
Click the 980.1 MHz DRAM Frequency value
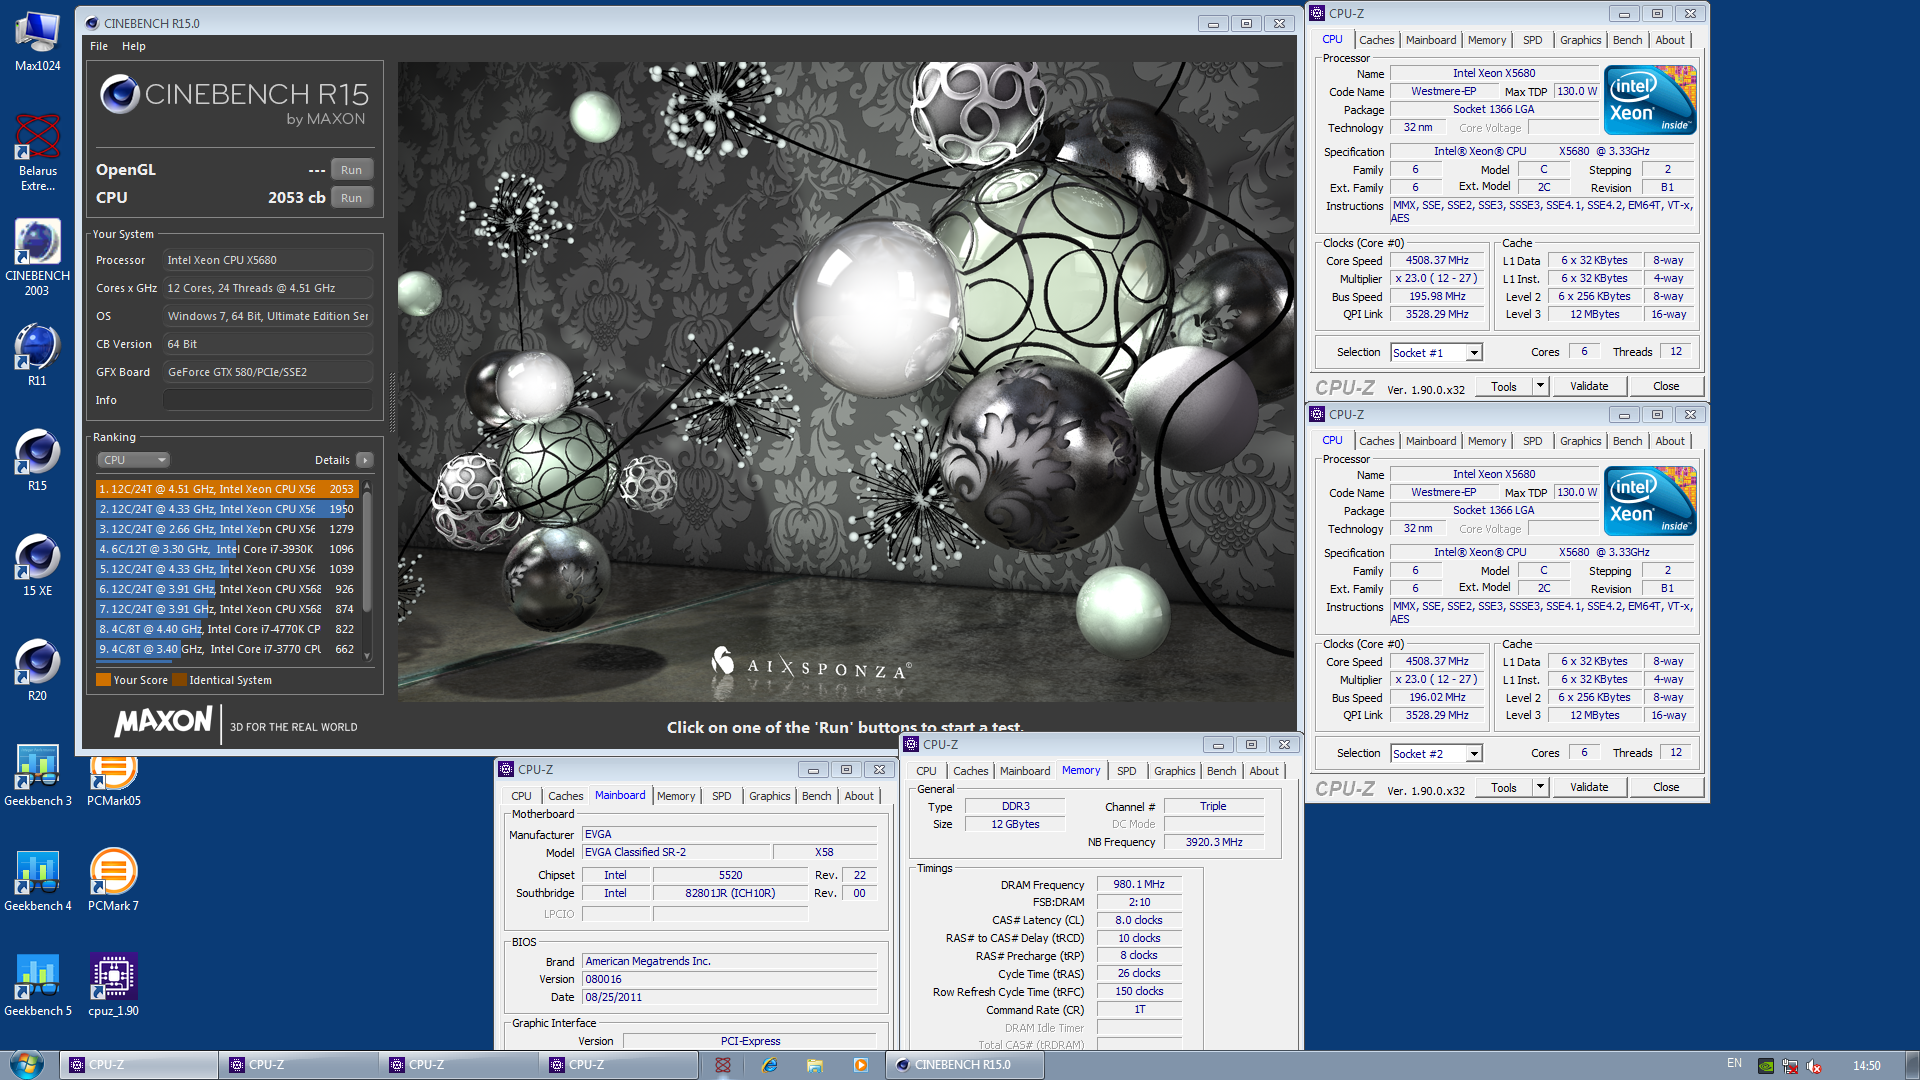click(1139, 885)
